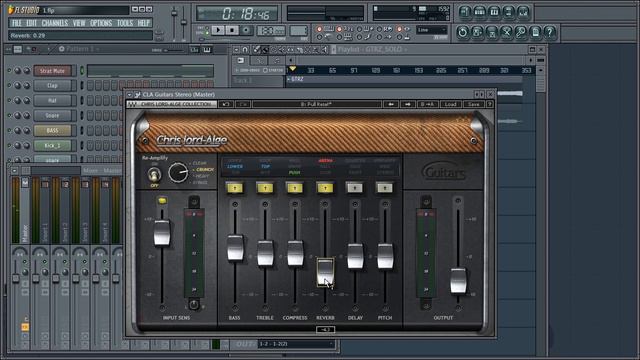Click the Strat Mute channel button
Image resolution: width=640 pixels, height=360 pixels.
(53, 71)
